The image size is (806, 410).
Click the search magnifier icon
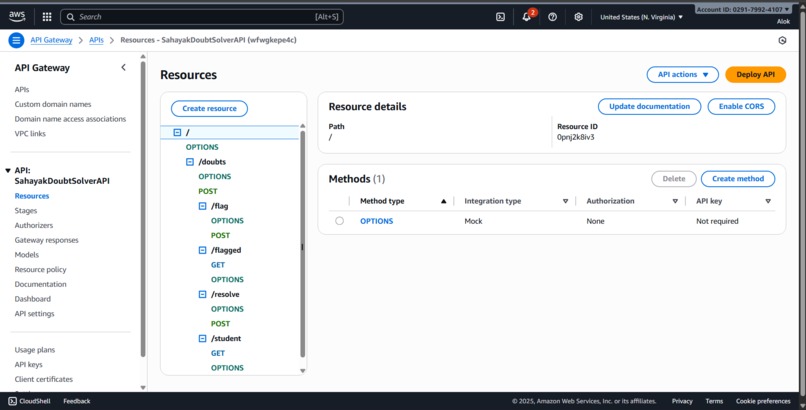point(70,17)
